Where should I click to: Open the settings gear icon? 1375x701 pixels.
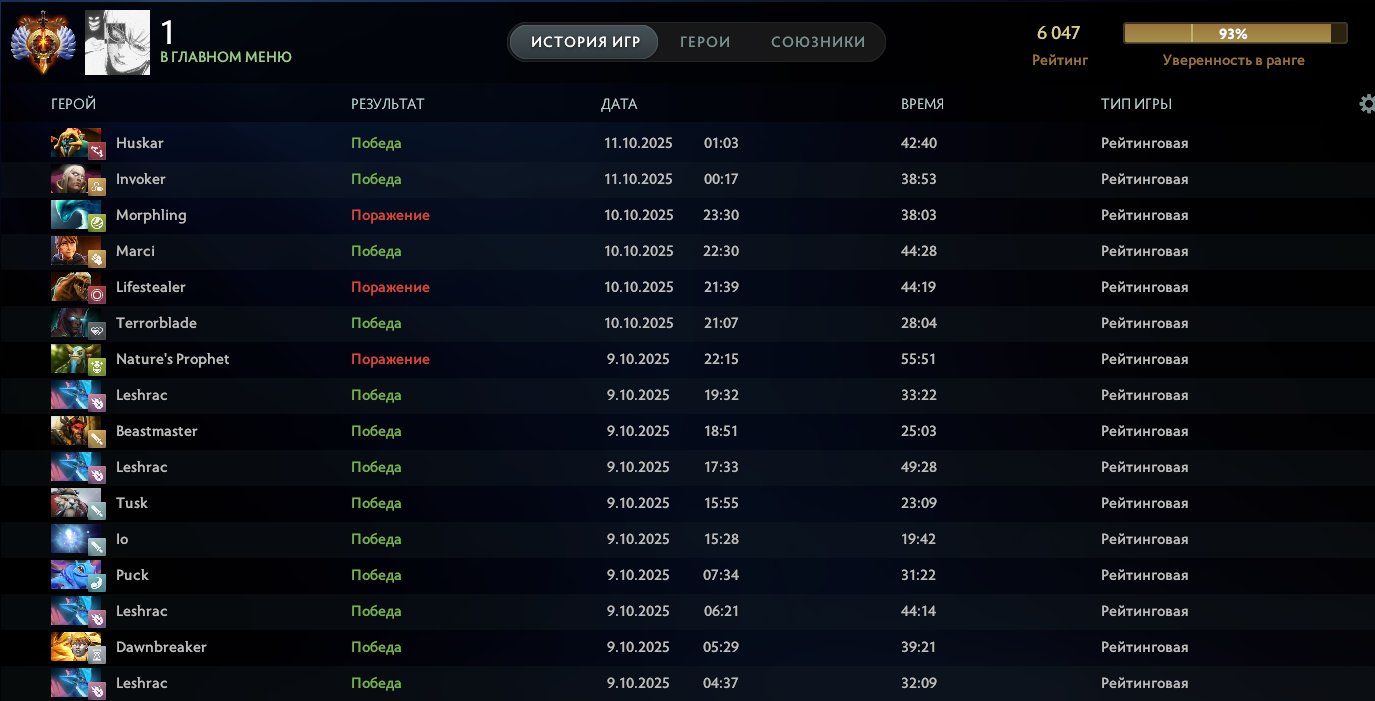pyautogui.click(x=1366, y=104)
